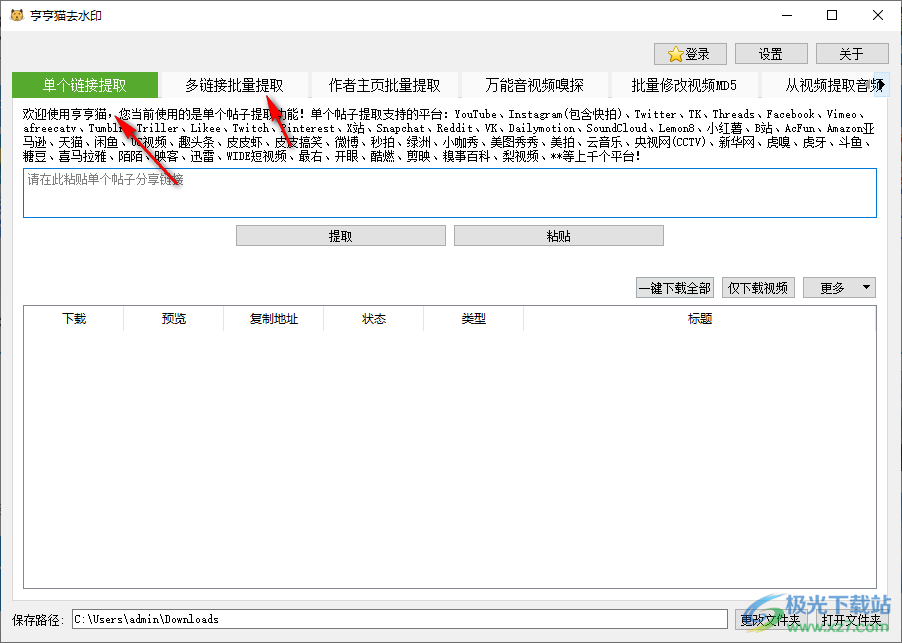Image resolution: width=902 pixels, height=643 pixels.
Task: Click the 粘贴 paste button
Action: pyautogui.click(x=558, y=236)
